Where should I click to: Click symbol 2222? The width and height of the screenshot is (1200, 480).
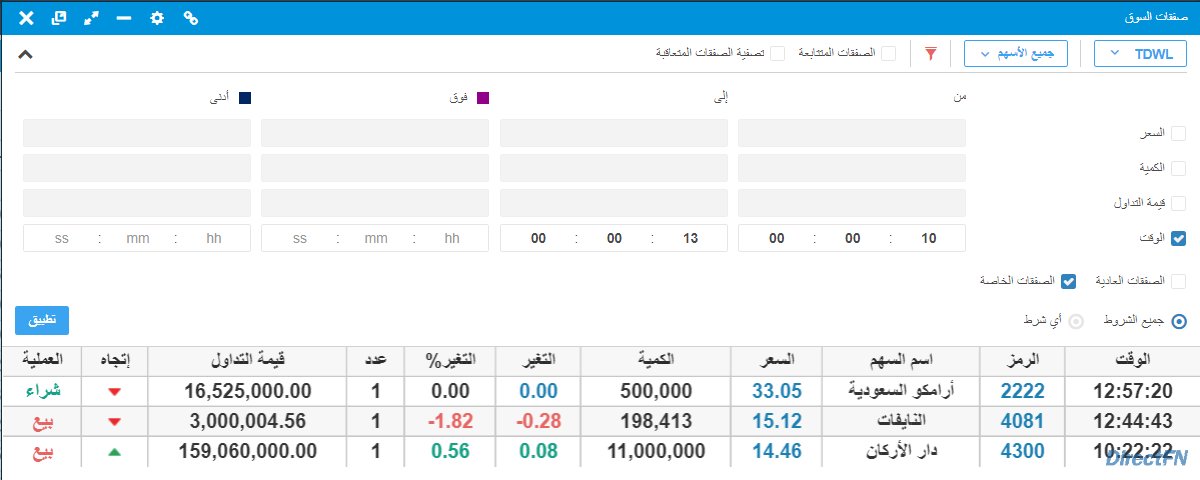1023,391
